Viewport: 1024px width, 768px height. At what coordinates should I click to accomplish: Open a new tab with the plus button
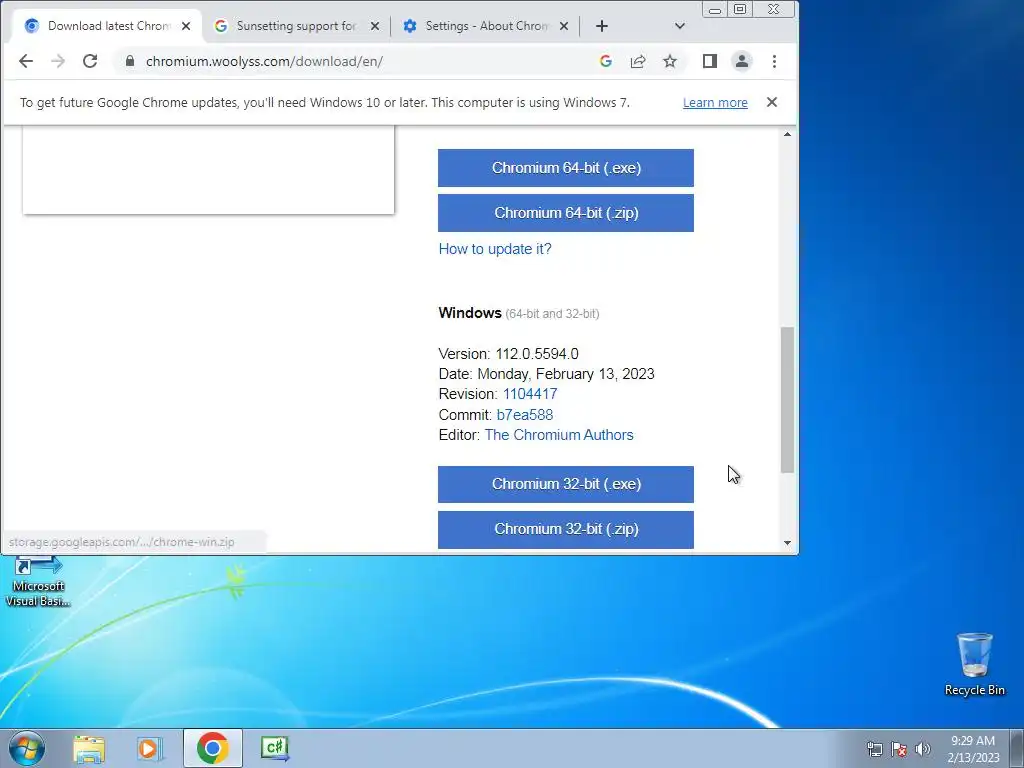(x=602, y=26)
